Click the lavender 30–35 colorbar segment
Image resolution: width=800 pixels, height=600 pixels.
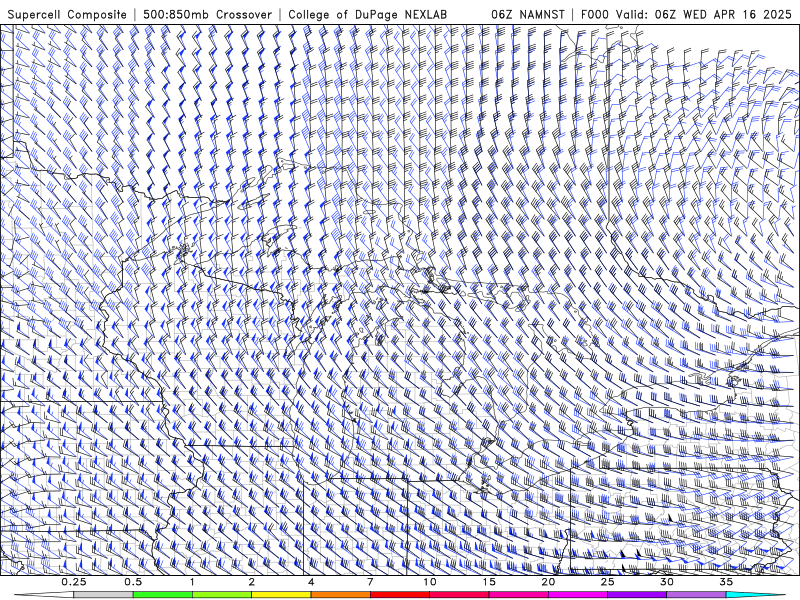click(696, 595)
